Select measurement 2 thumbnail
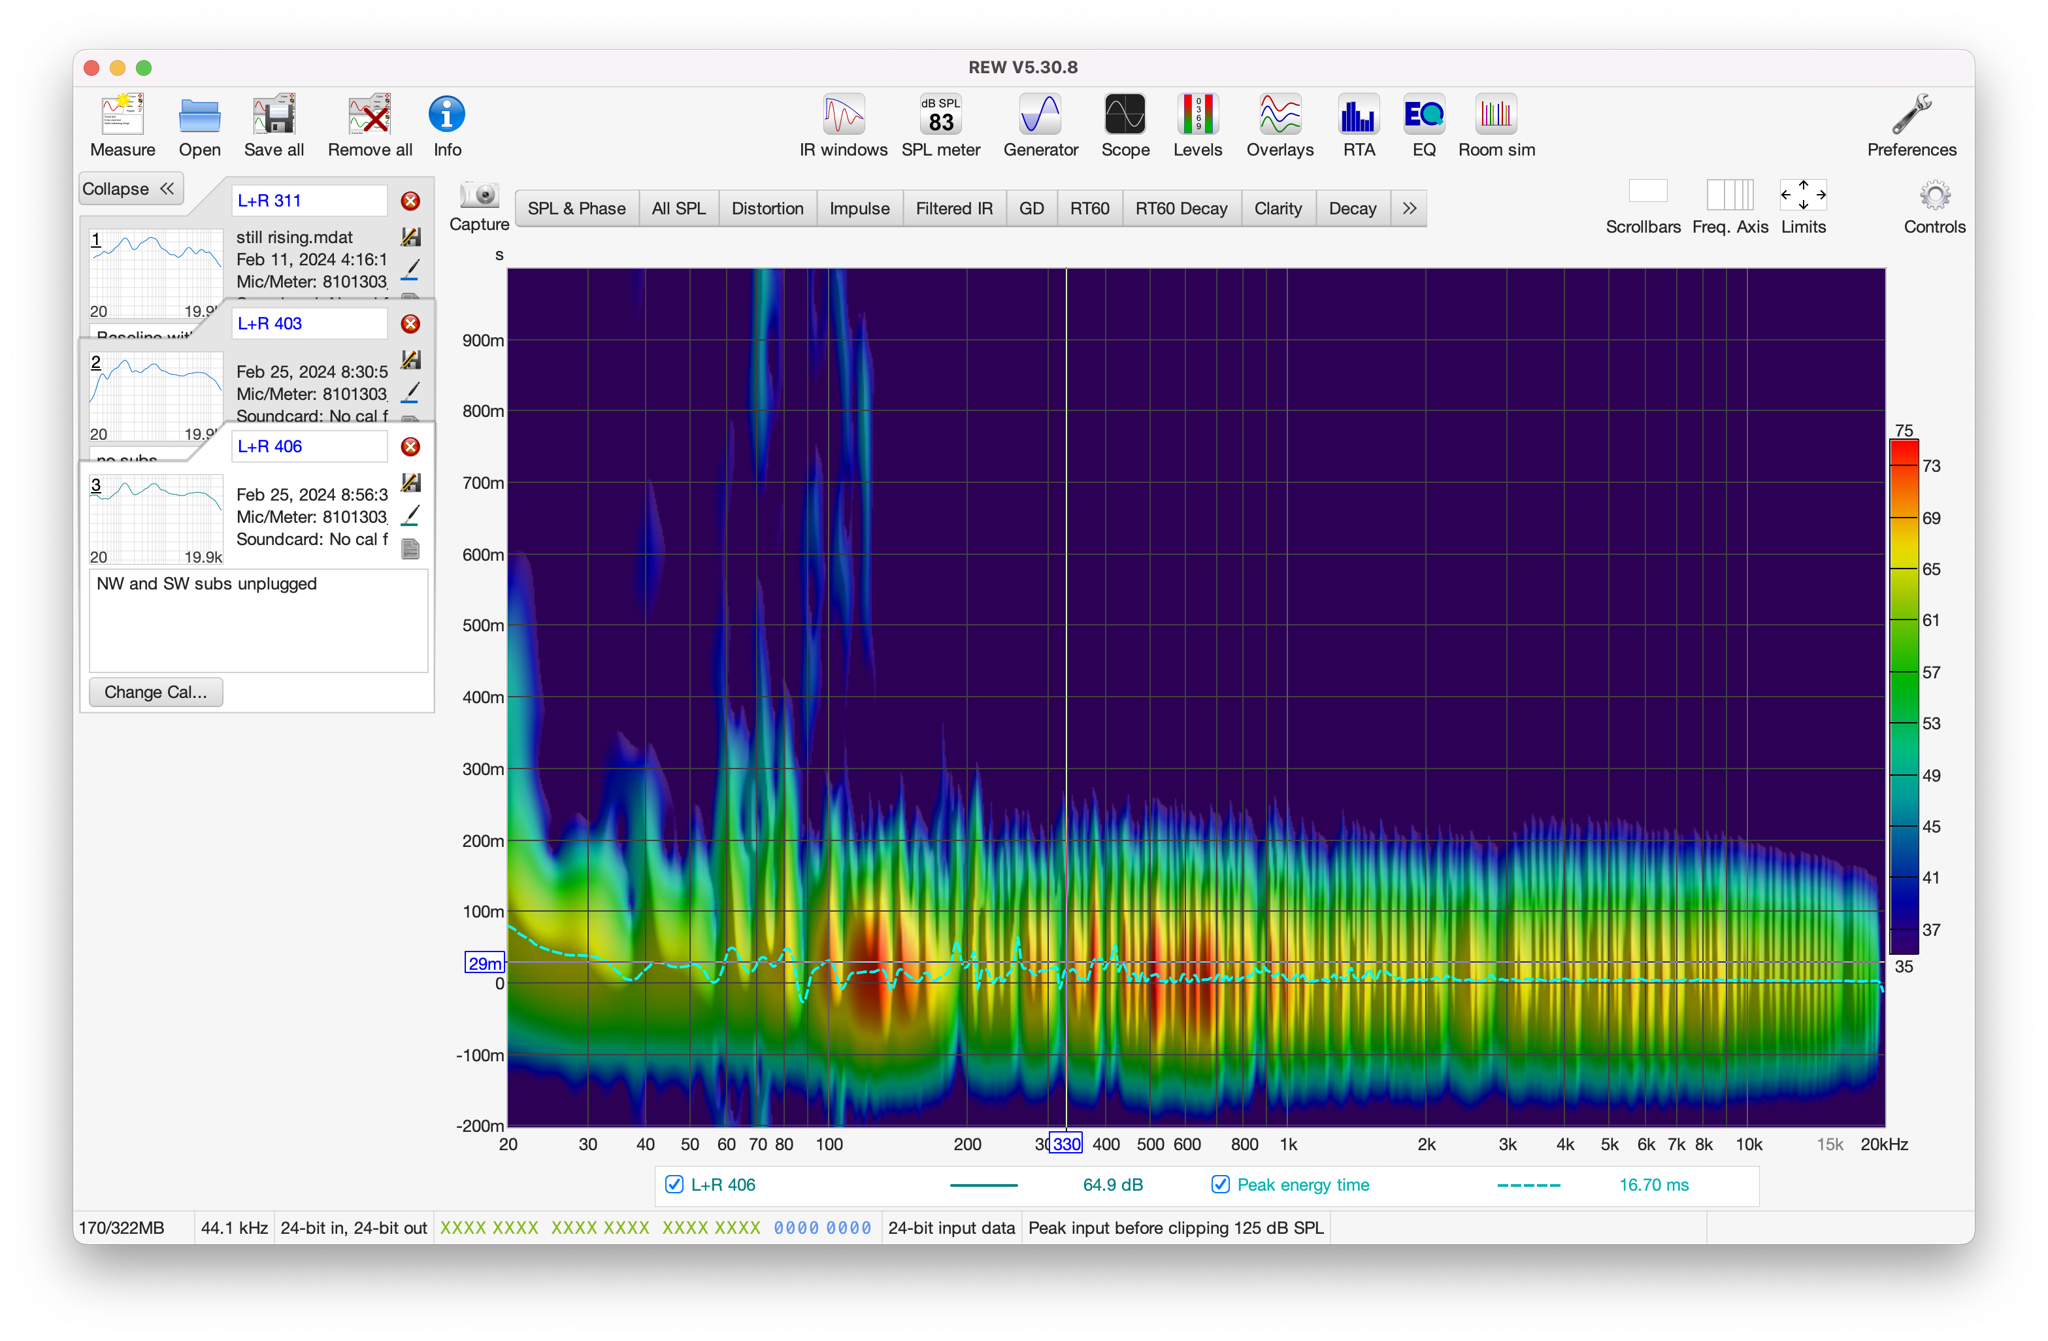Viewport: 2048px width, 1341px height. tap(155, 396)
